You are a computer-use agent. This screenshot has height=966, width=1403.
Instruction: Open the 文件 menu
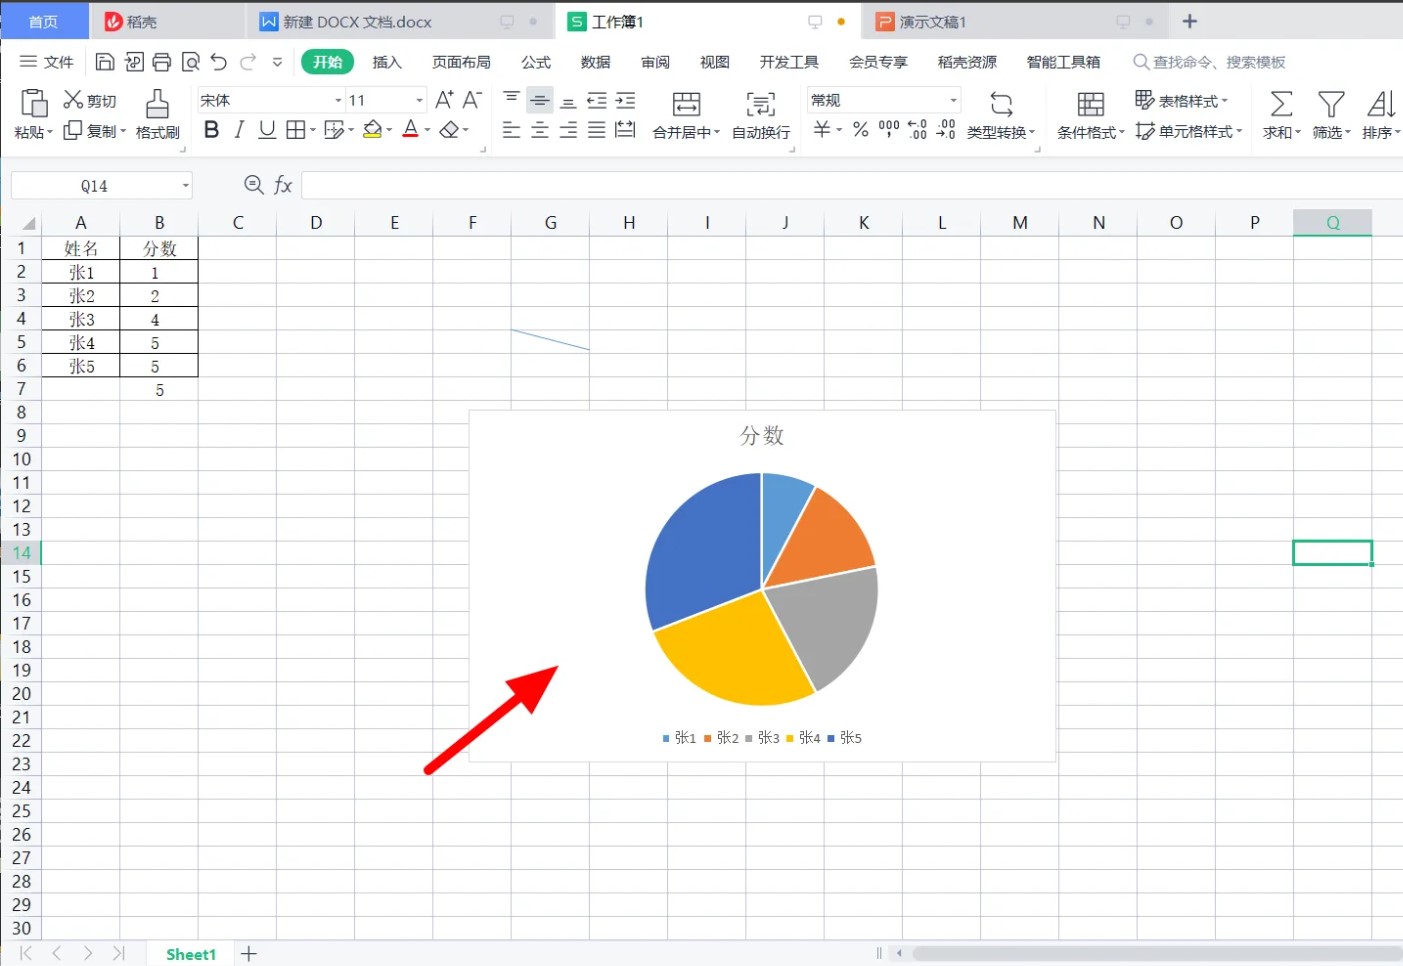(x=47, y=62)
